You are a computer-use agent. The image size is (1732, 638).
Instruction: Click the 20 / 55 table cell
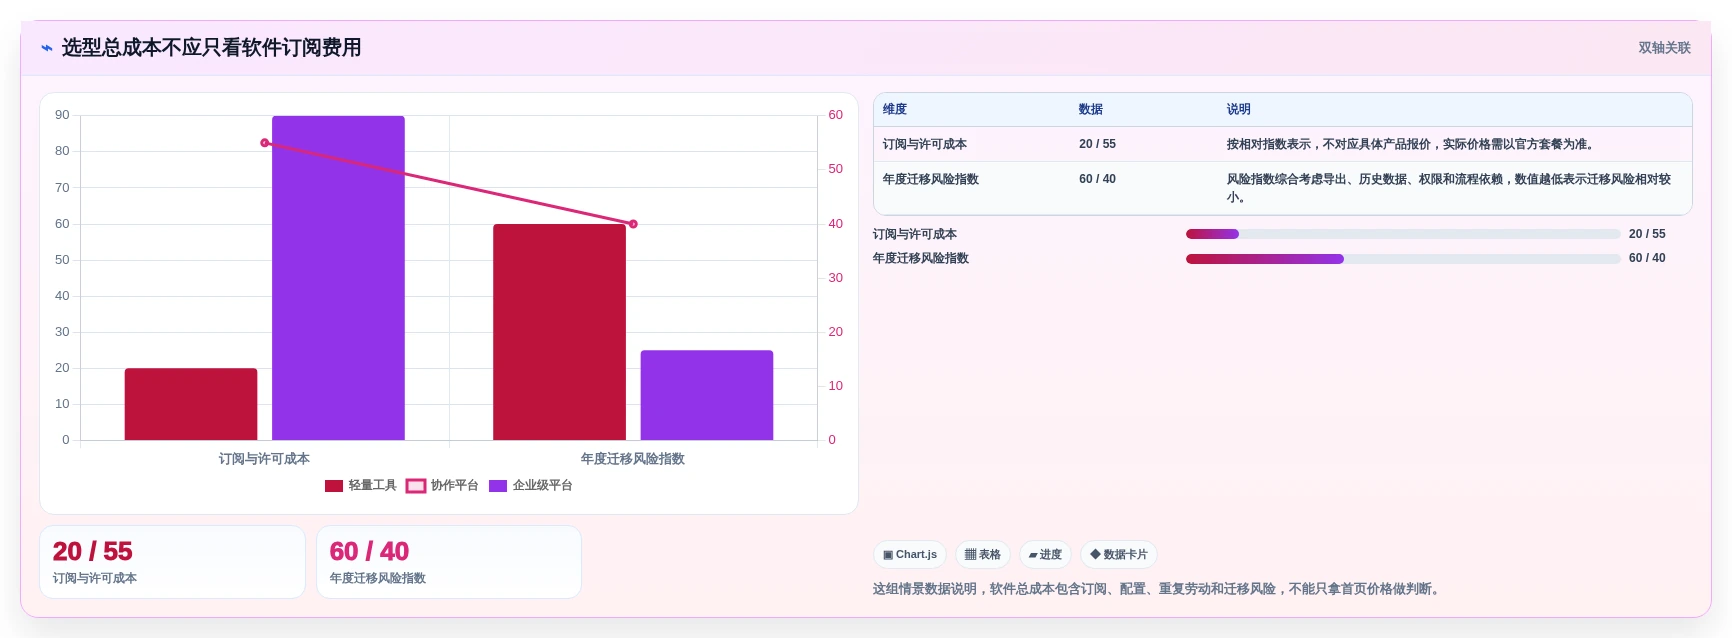1097,144
